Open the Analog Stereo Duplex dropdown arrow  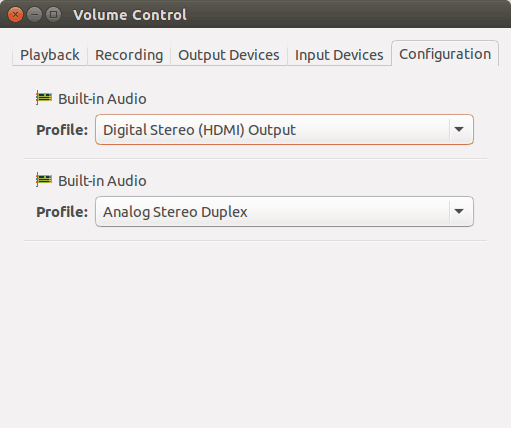click(x=459, y=211)
